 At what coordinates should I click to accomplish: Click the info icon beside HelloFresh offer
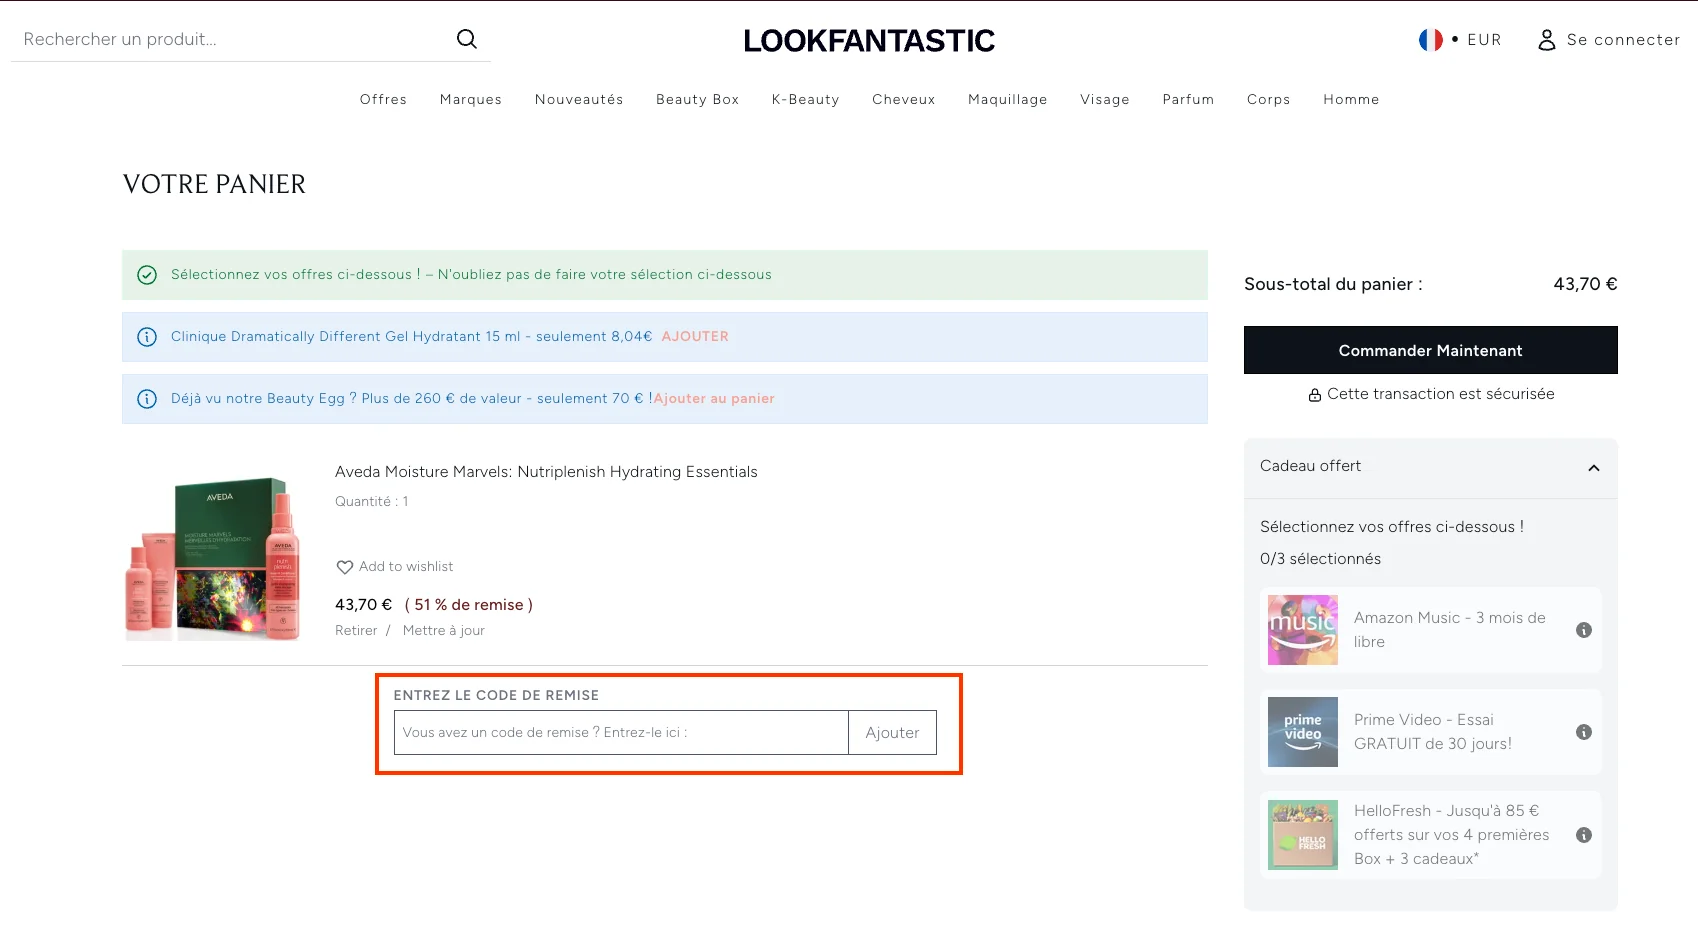[1583, 834]
